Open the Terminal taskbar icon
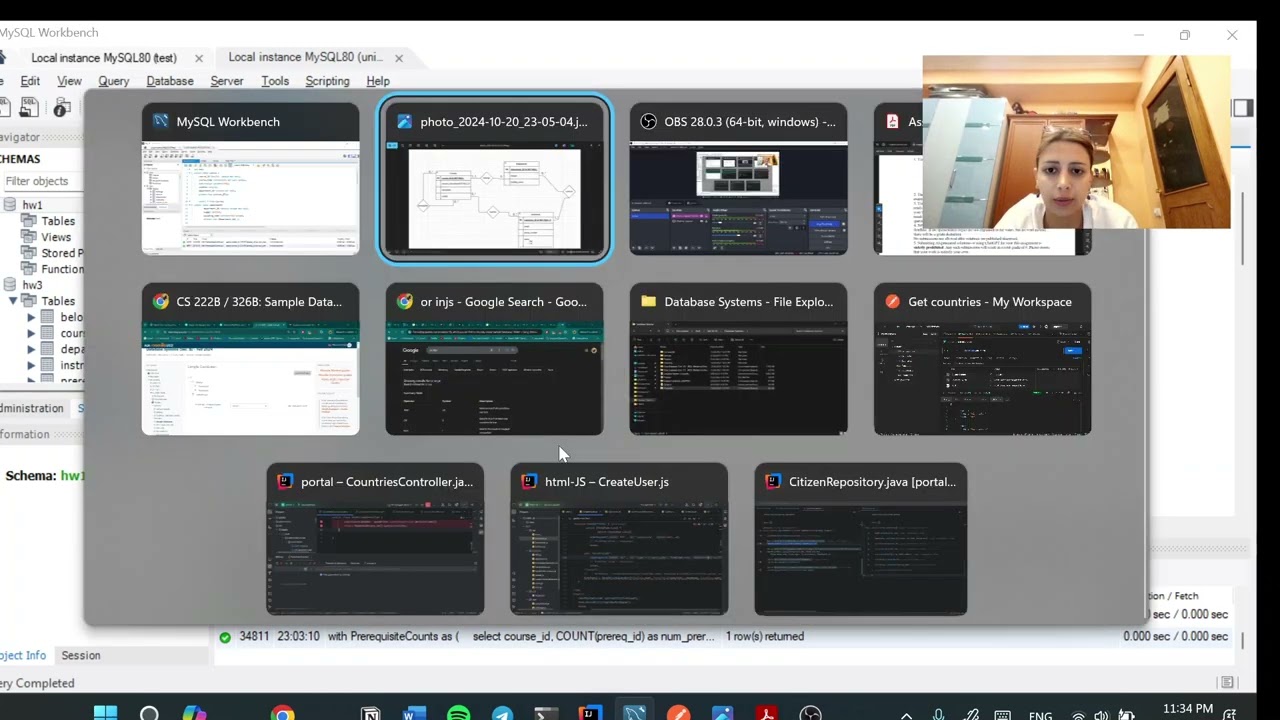The image size is (1280, 720). [x=546, y=714]
